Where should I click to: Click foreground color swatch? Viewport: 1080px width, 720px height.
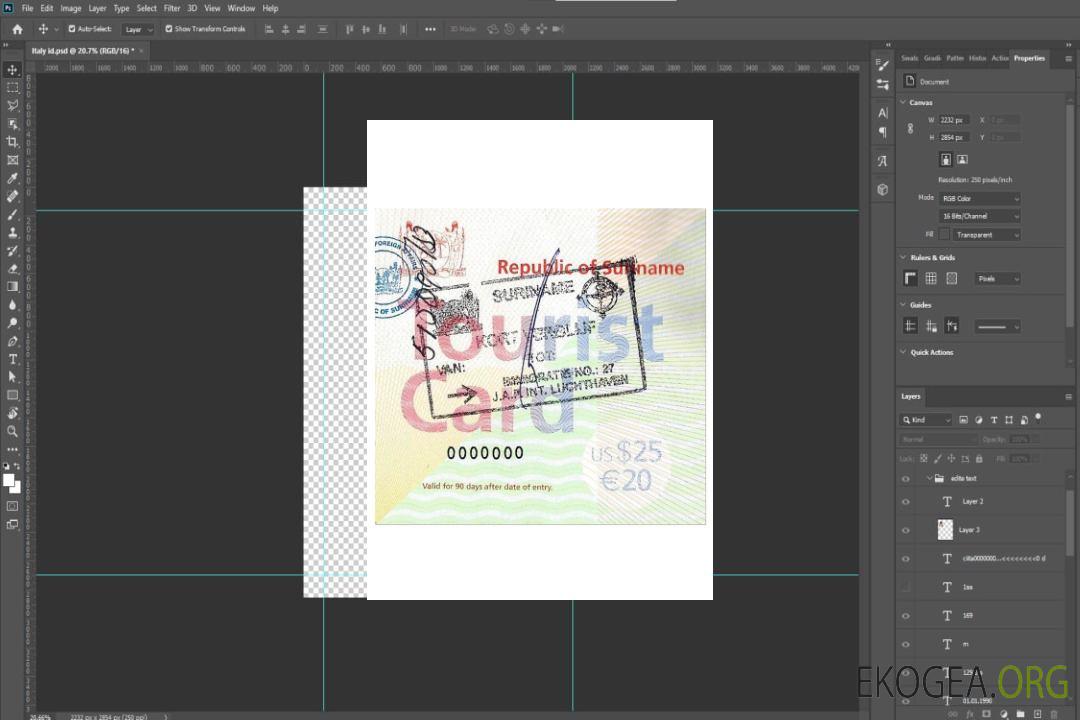pyautogui.click(x=9, y=480)
